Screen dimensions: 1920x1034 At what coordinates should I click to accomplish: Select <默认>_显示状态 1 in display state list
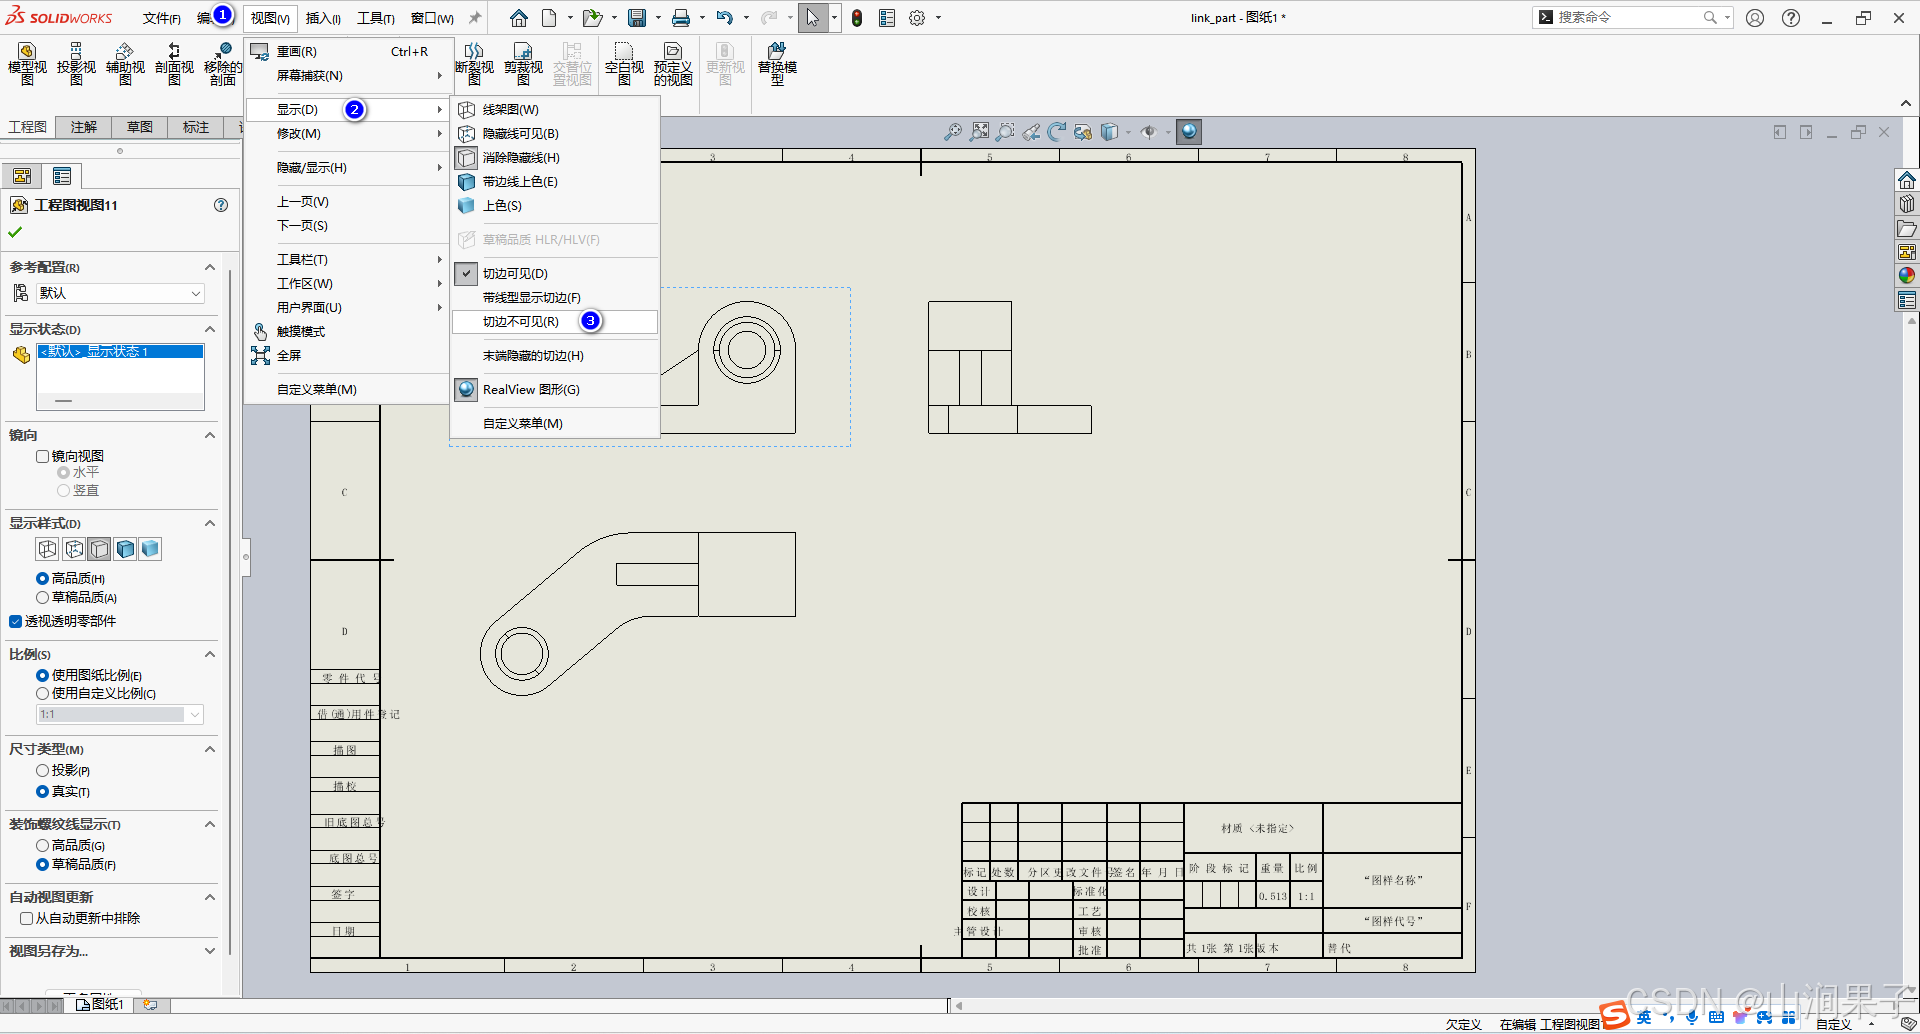tap(120, 351)
